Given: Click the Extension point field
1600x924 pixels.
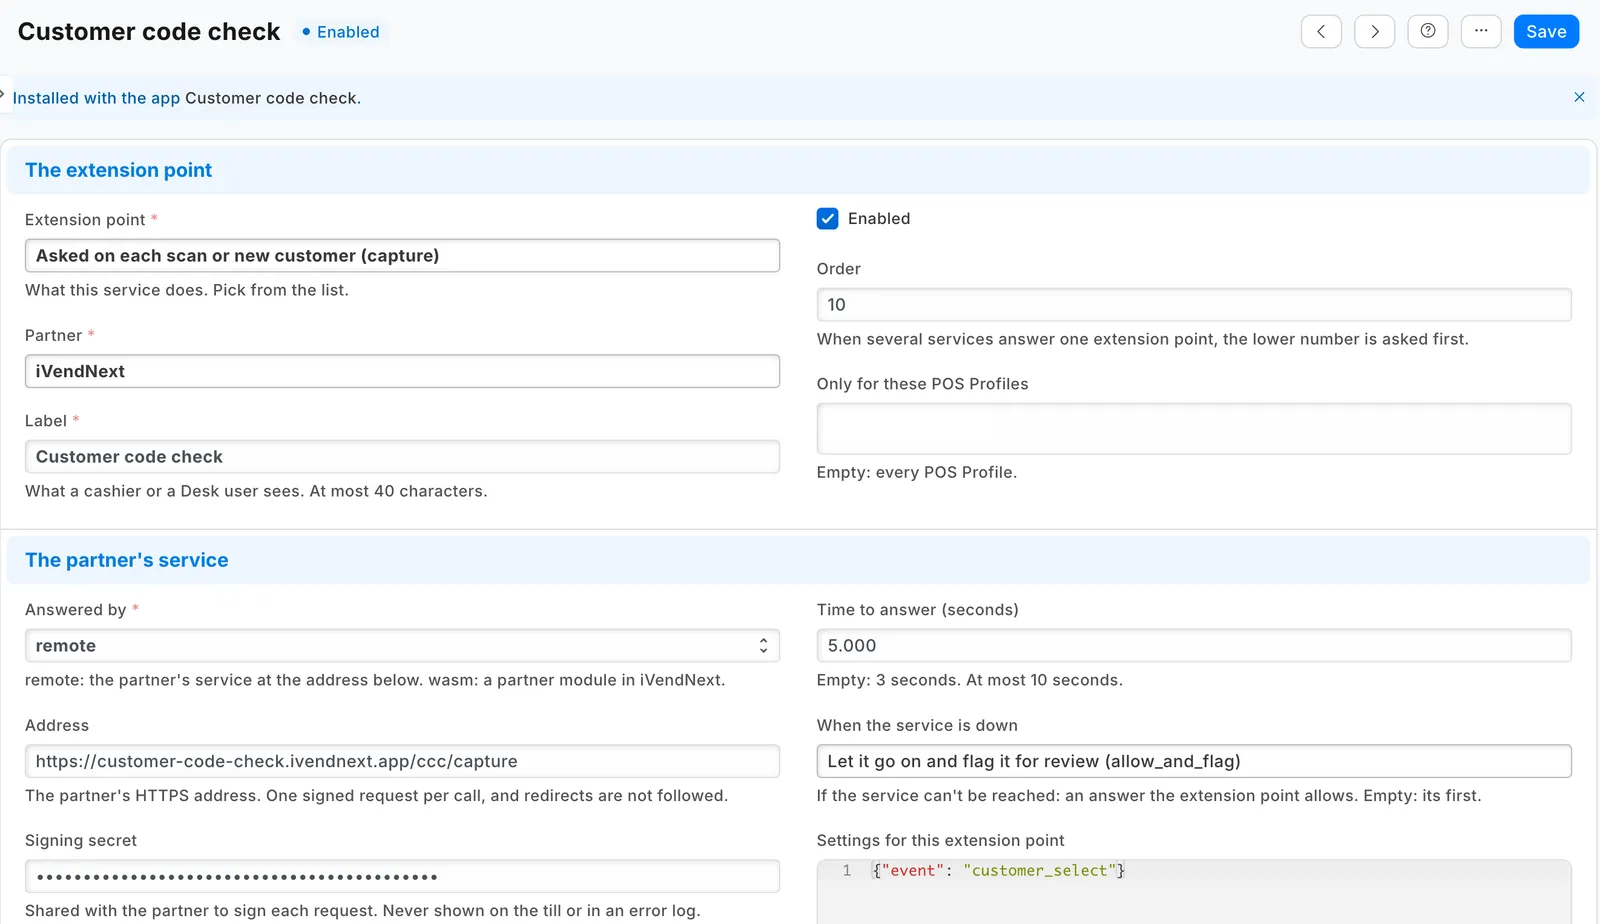Looking at the screenshot, I should pyautogui.click(x=402, y=255).
